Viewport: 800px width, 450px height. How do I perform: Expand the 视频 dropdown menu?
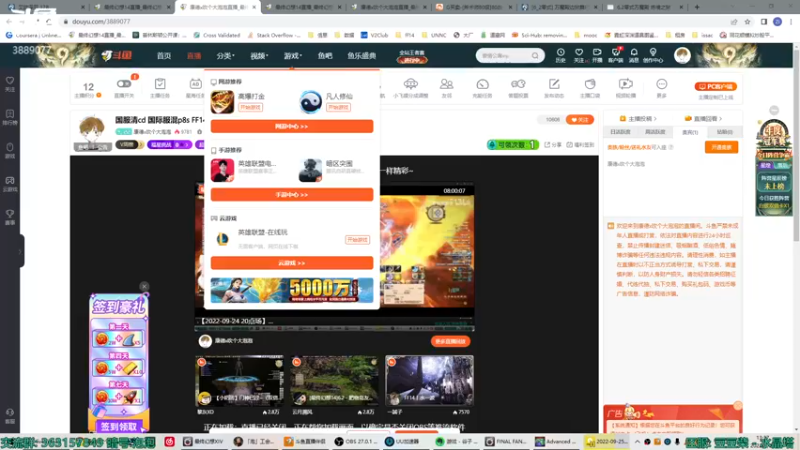point(259,56)
